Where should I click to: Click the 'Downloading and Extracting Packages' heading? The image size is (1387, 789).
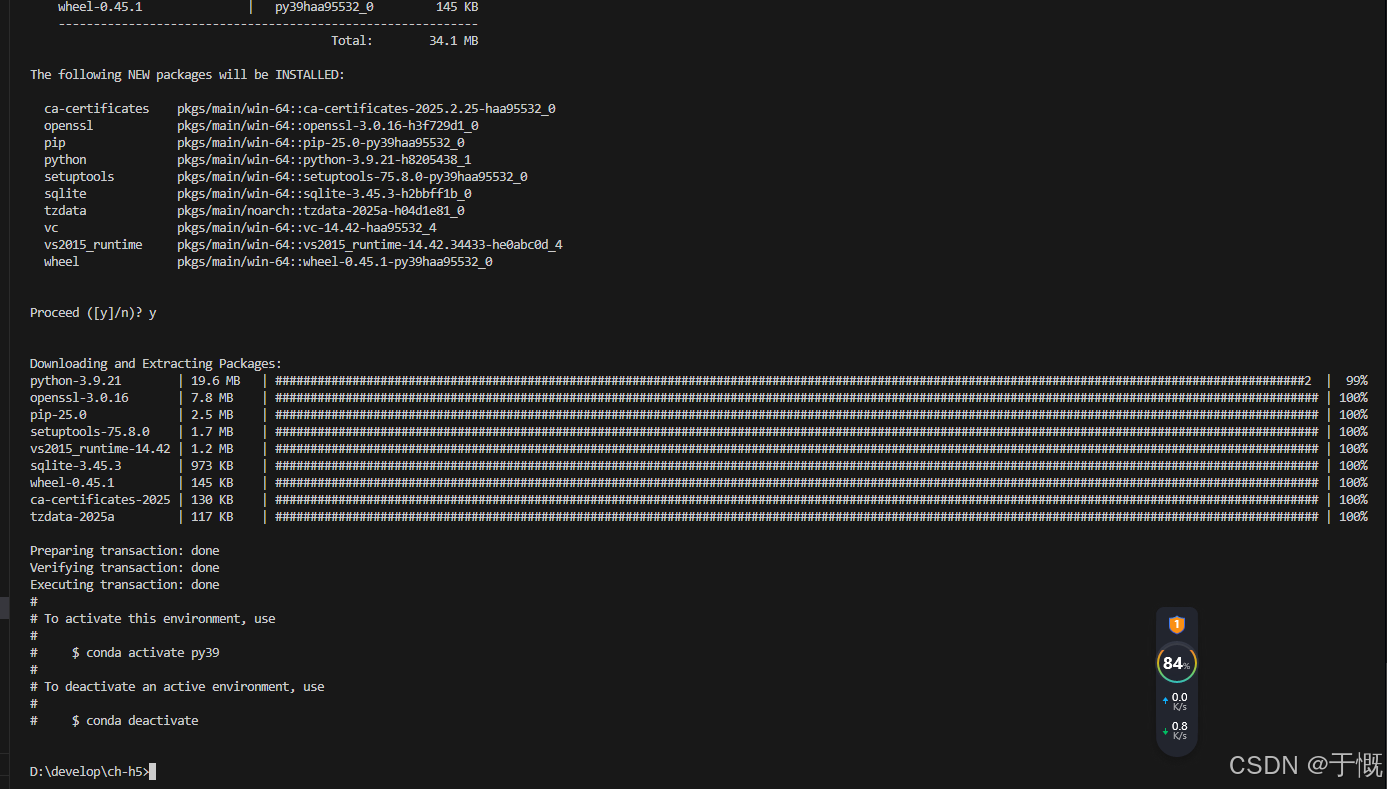[155, 364]
